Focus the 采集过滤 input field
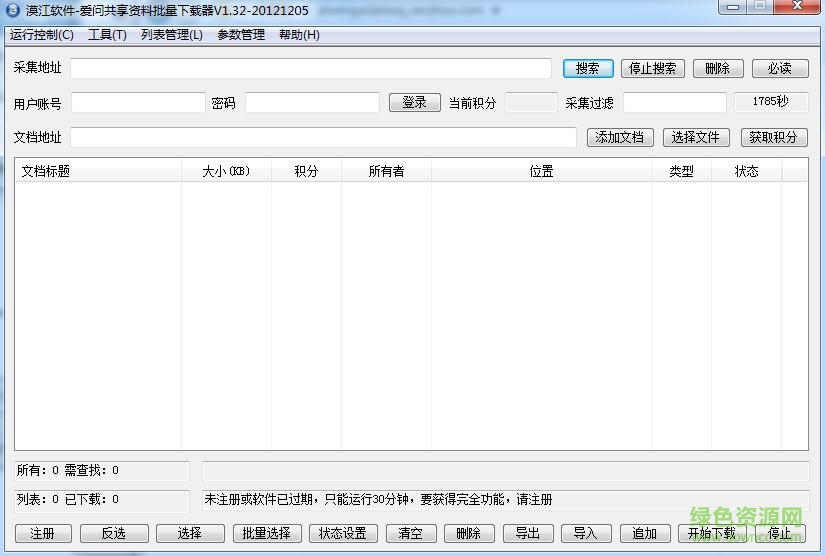 [x=675, y=103]
